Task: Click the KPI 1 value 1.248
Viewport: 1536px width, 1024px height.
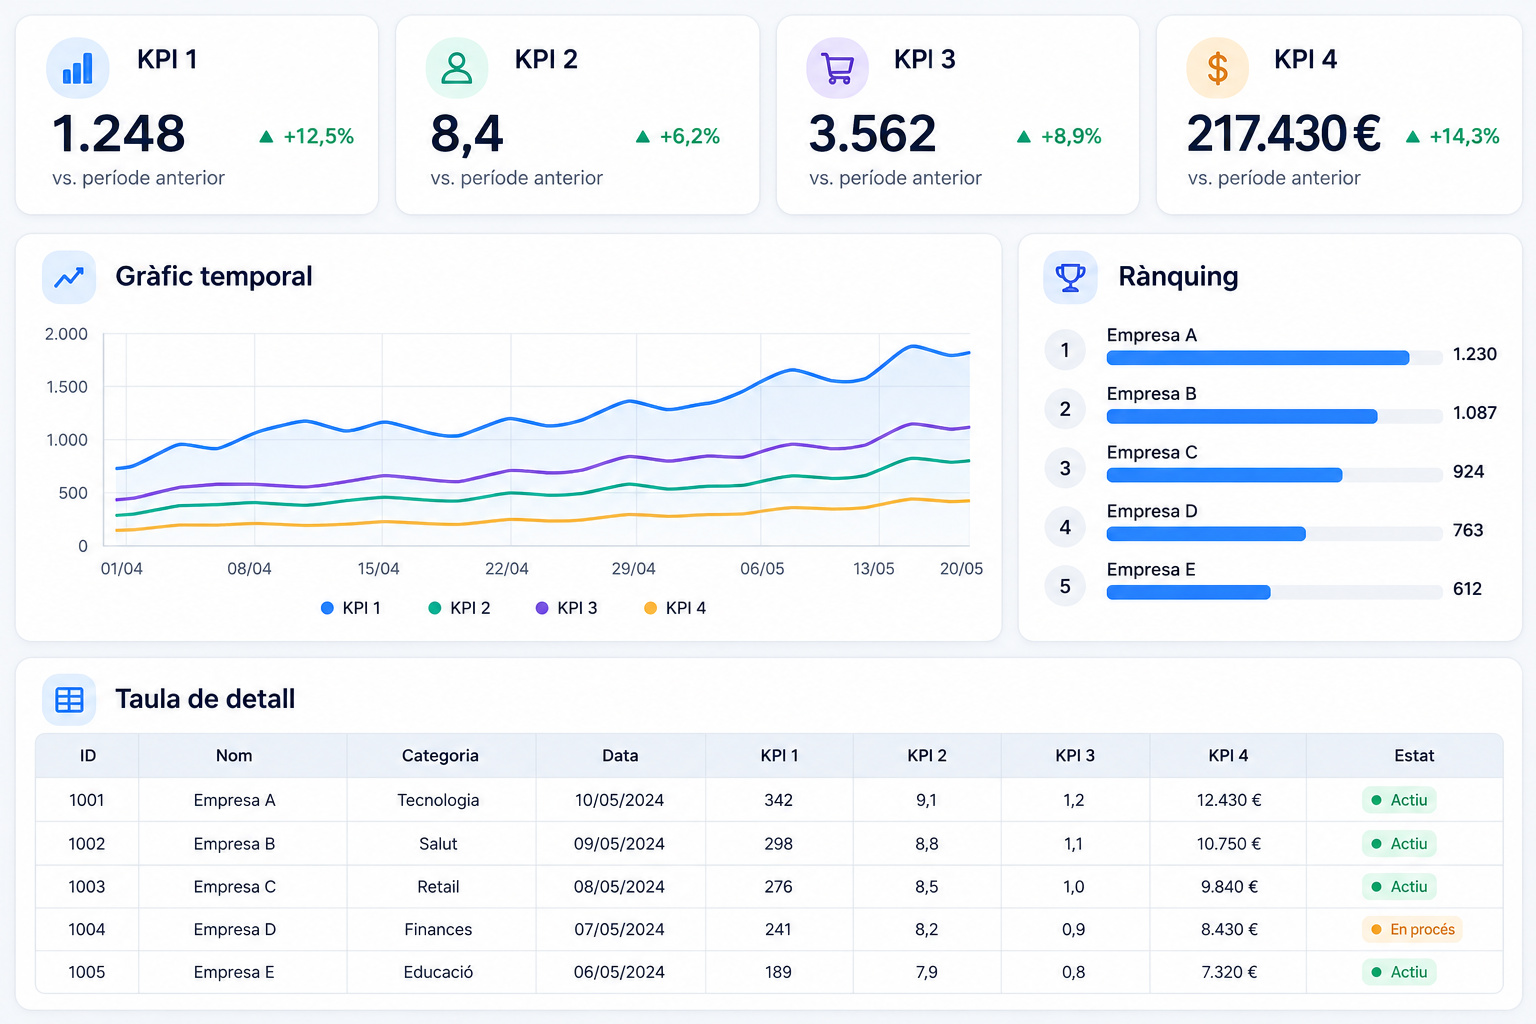Action: [119, 134]
